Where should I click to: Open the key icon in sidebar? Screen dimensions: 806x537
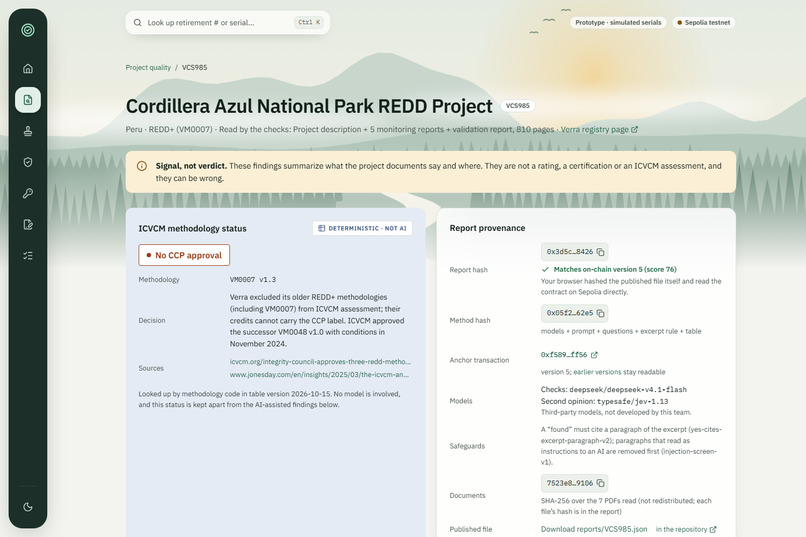pyautogui.click(x=28, y=194)
